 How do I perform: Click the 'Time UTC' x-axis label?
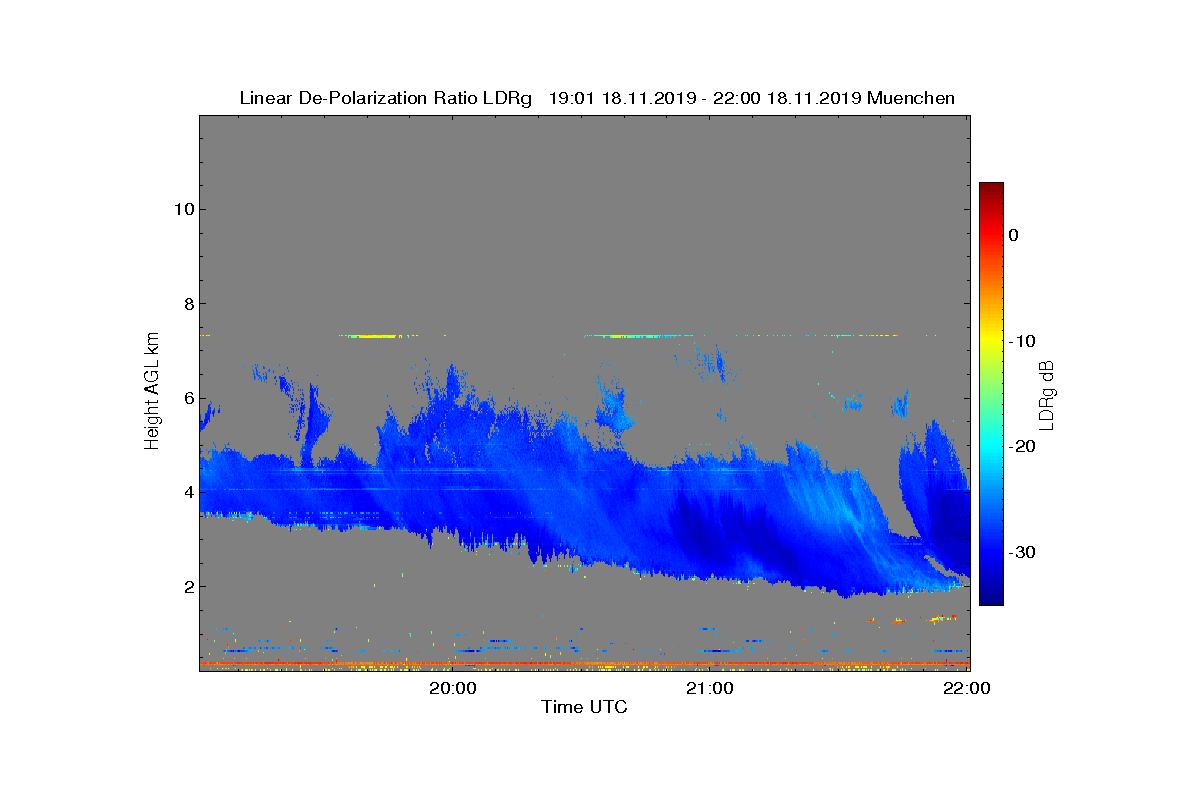[x=585, y=707]
